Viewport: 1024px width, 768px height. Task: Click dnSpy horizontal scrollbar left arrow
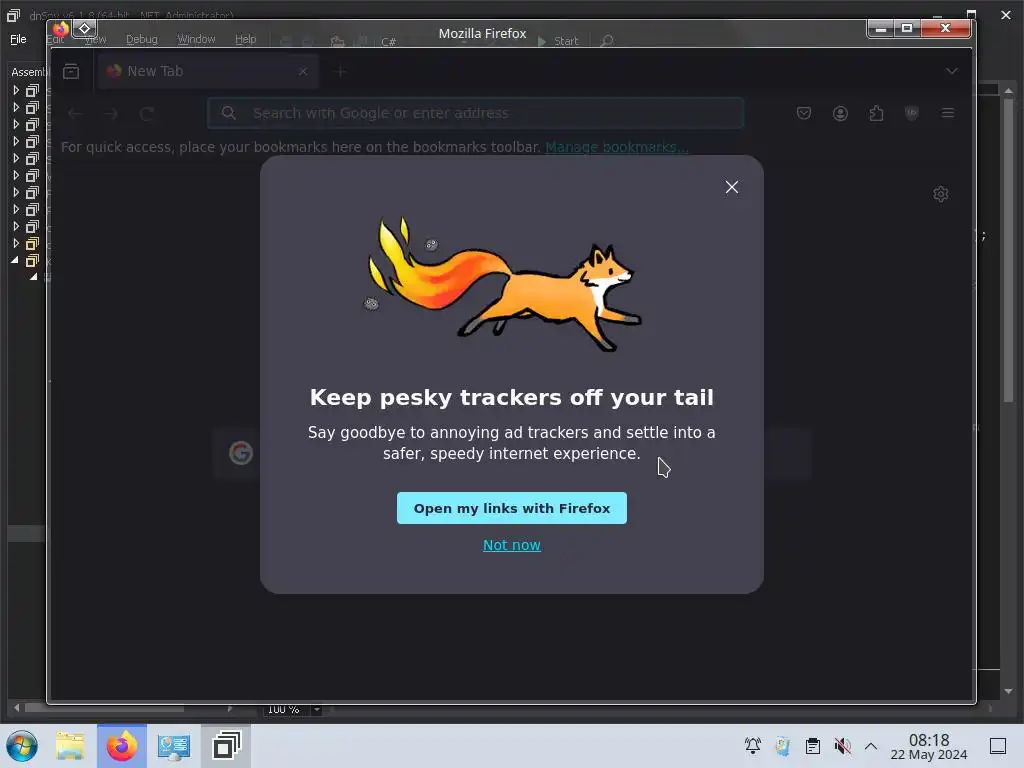16,708
